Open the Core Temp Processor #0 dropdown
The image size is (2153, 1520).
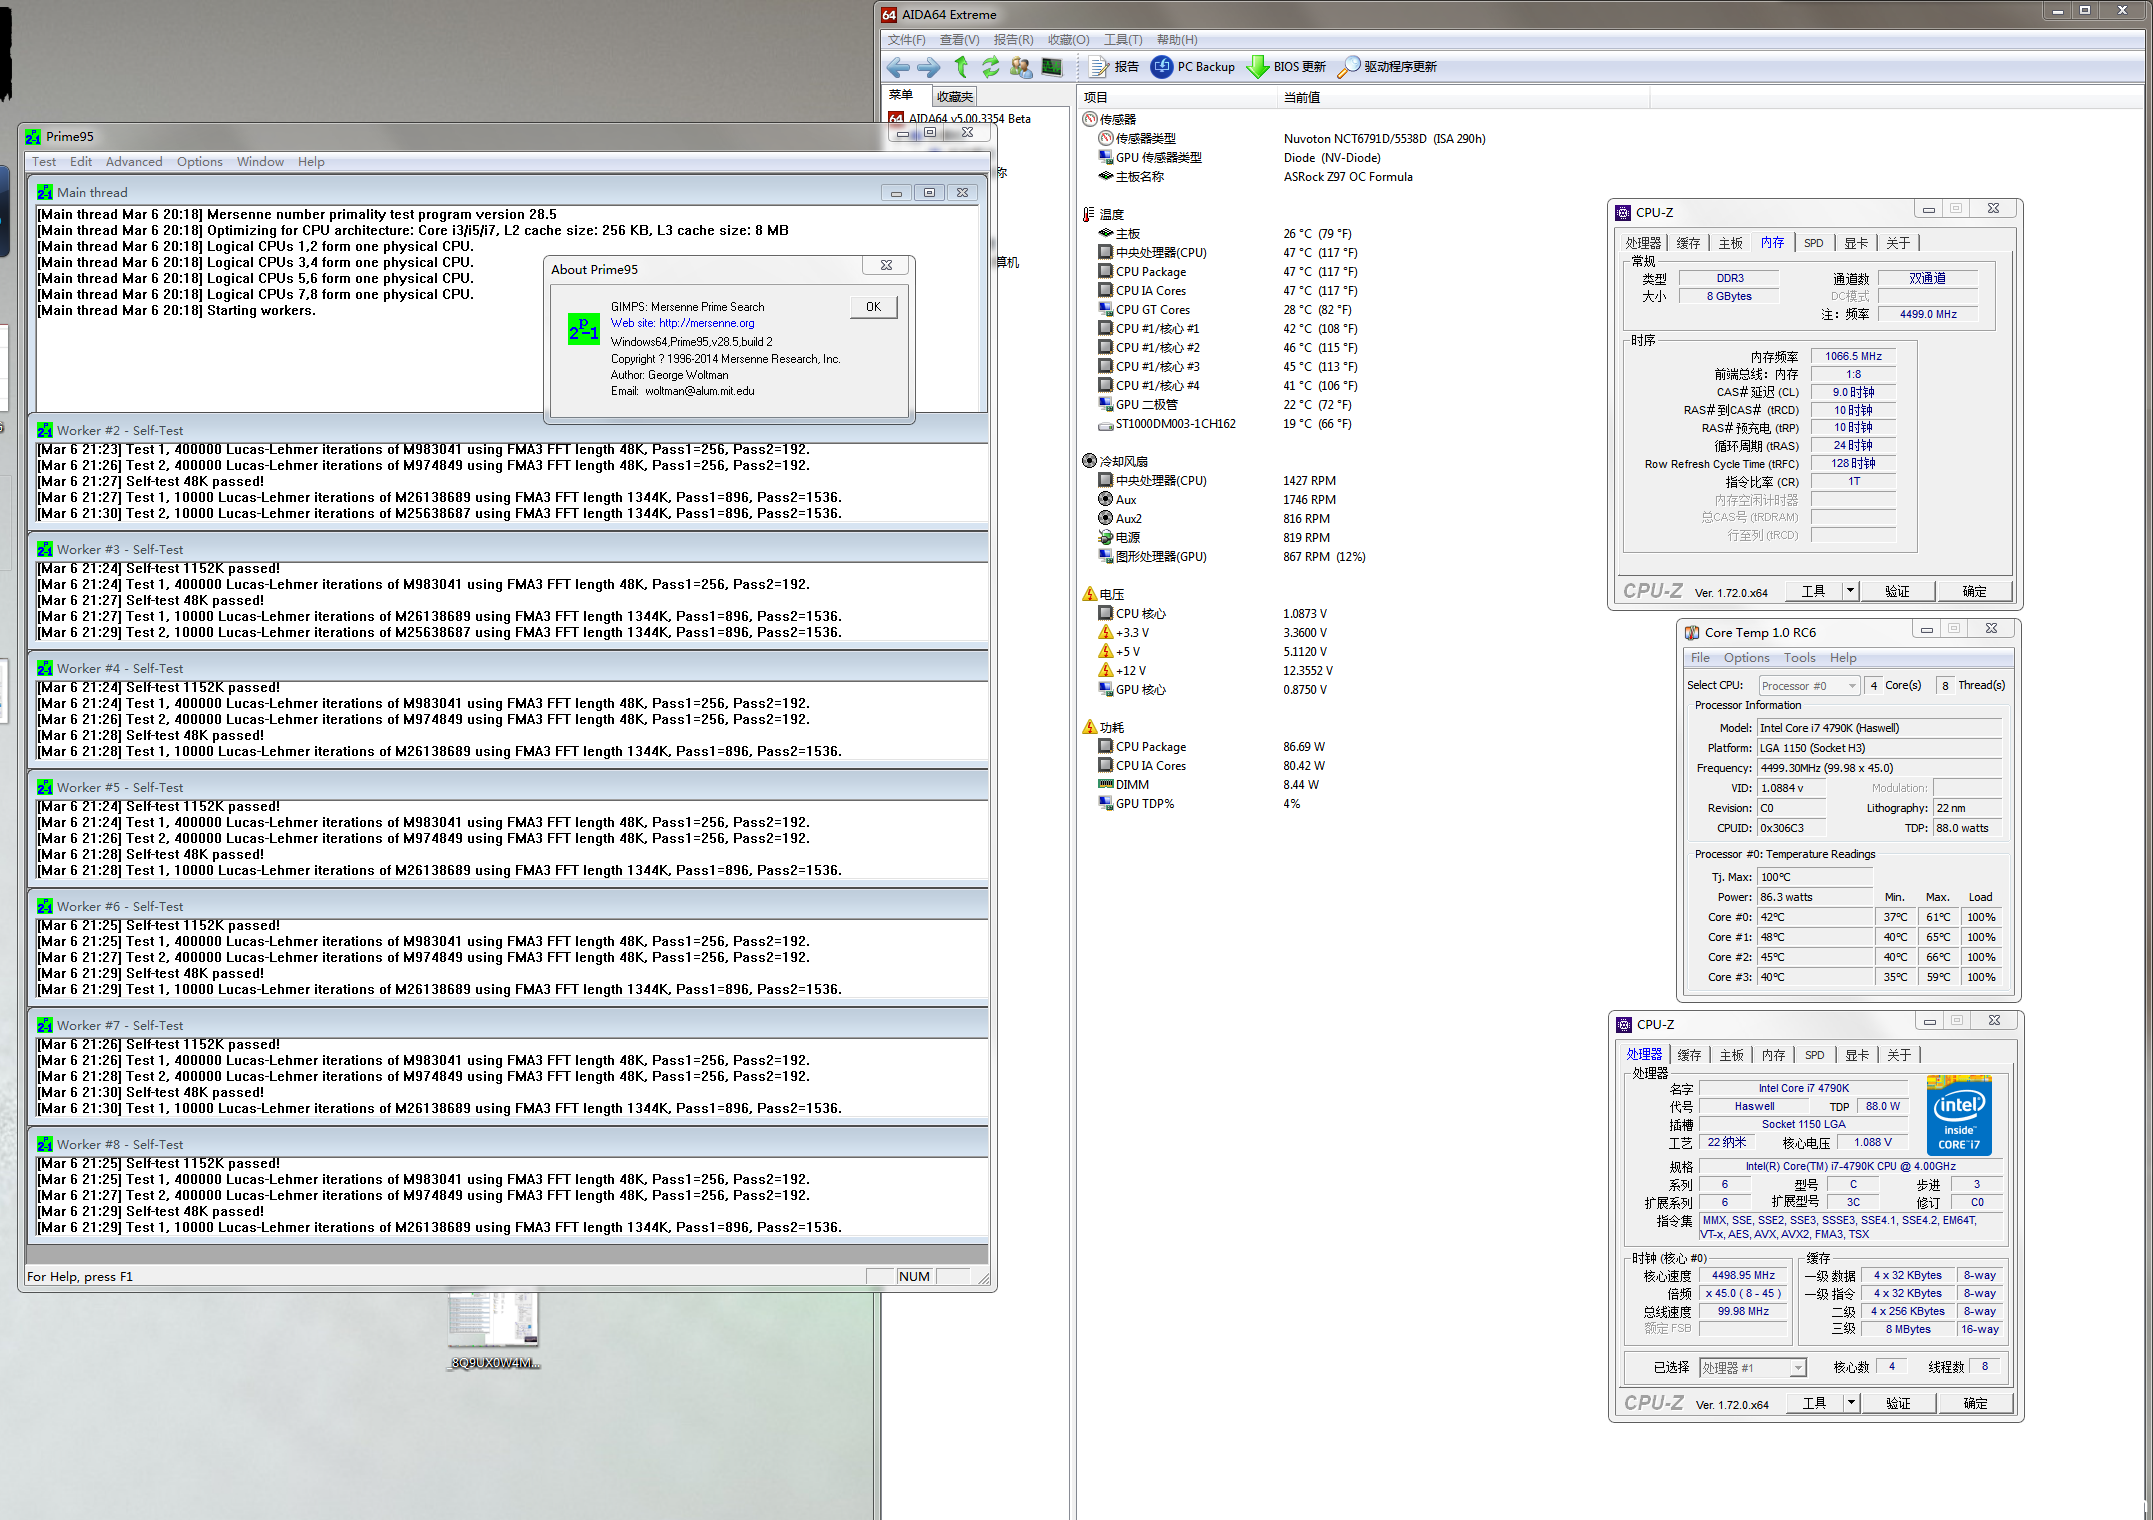coord(1809,686)
